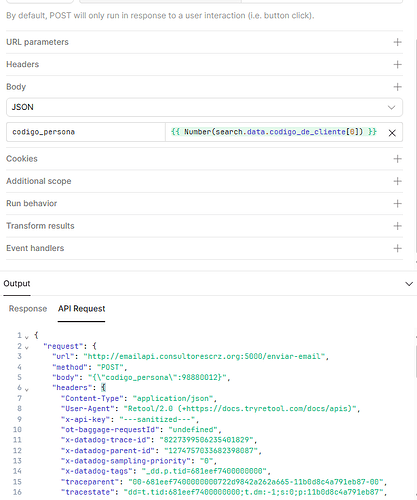Edit the codigo_persona key field
The width and height of the screenshot is (417, 500).
coord(86,132)
